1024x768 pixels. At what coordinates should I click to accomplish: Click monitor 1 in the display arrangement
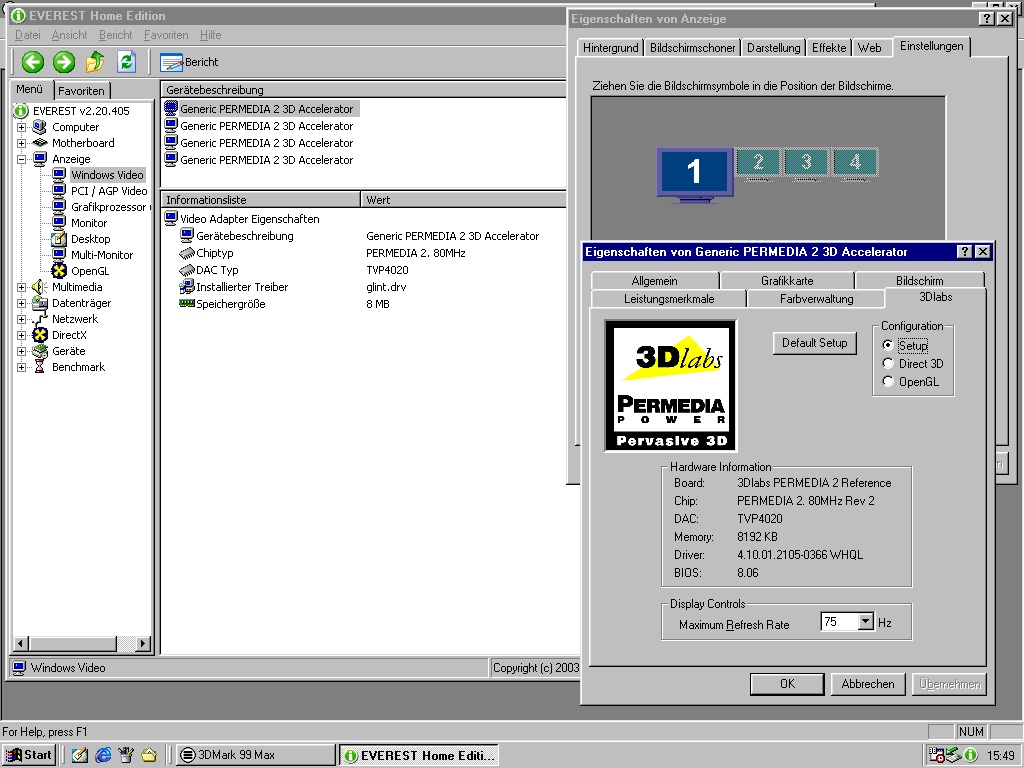point(694,174)
